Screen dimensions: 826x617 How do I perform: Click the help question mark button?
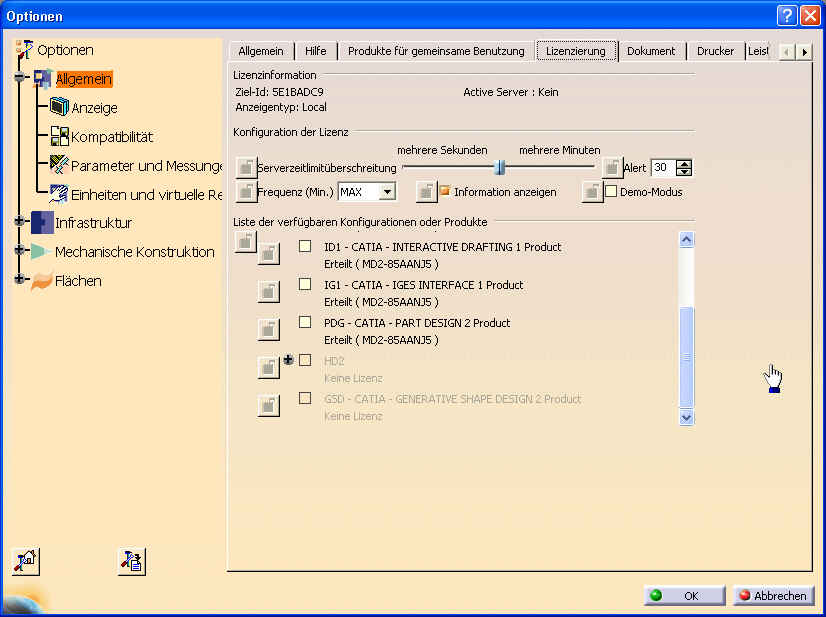[x=786, y=16]
